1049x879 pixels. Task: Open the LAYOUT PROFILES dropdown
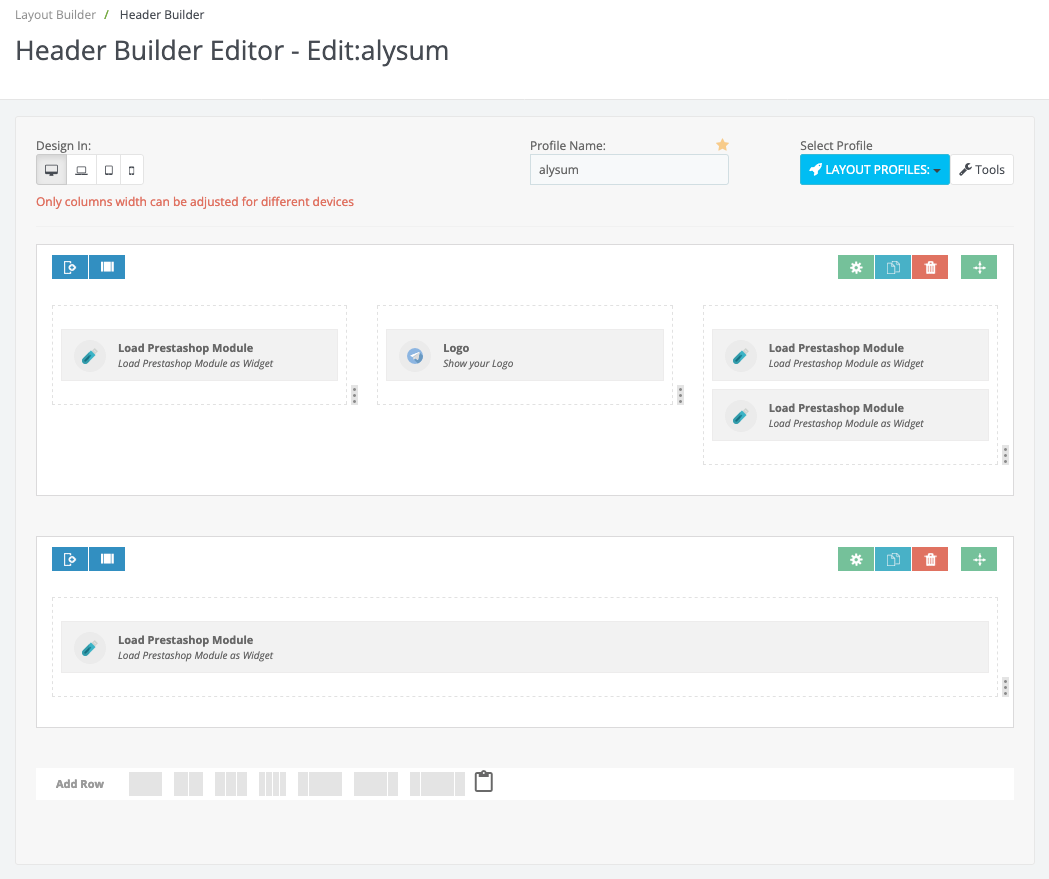coord(874,170)
